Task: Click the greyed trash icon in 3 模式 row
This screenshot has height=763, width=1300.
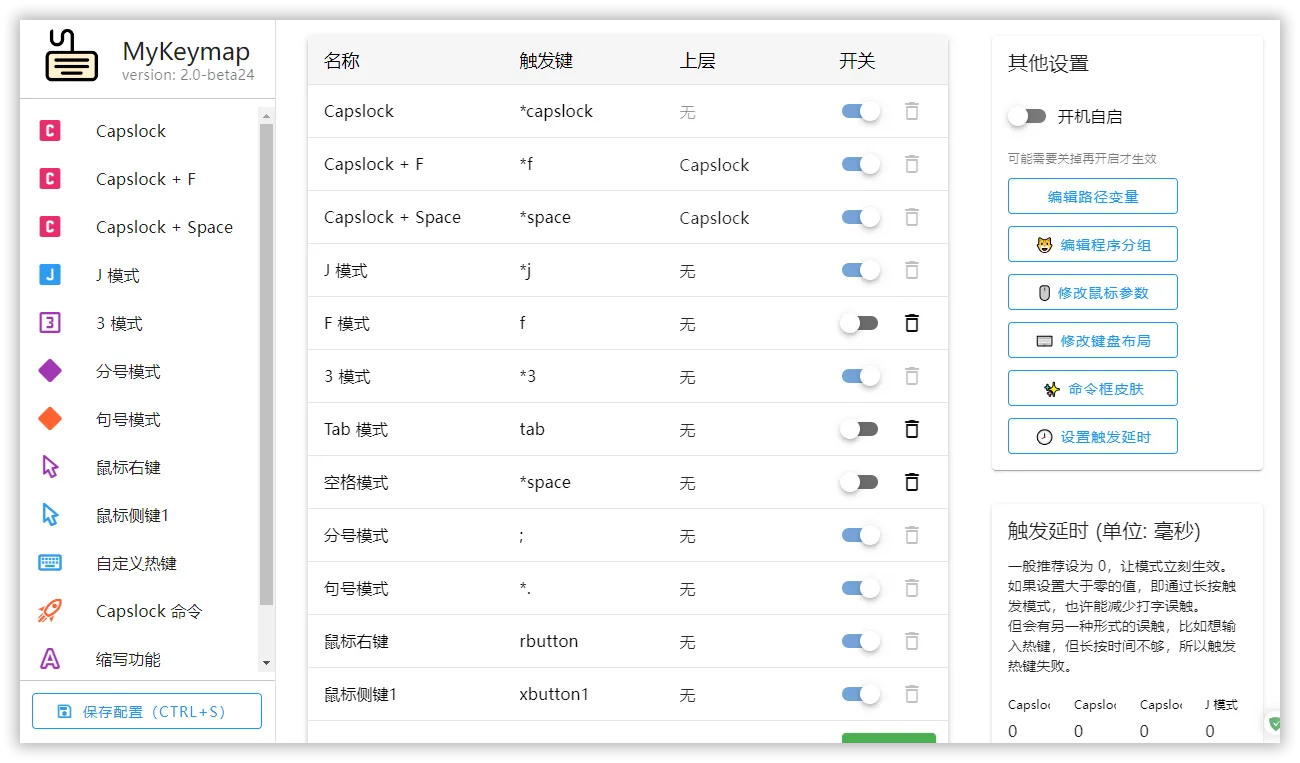Action: [x=911, y=376]
